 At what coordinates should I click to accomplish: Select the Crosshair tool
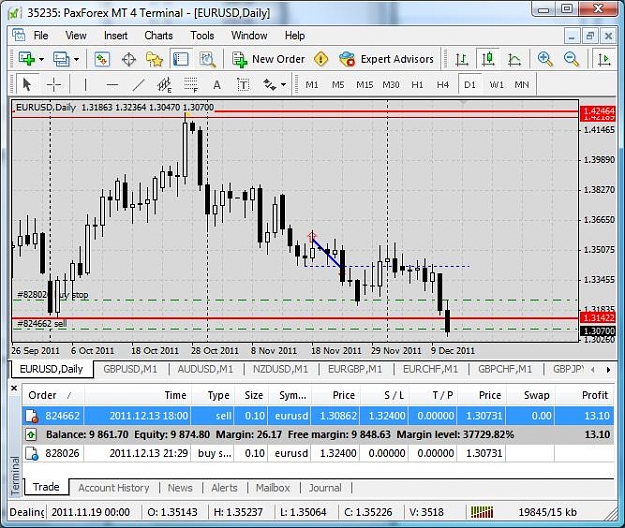point(54,84)
